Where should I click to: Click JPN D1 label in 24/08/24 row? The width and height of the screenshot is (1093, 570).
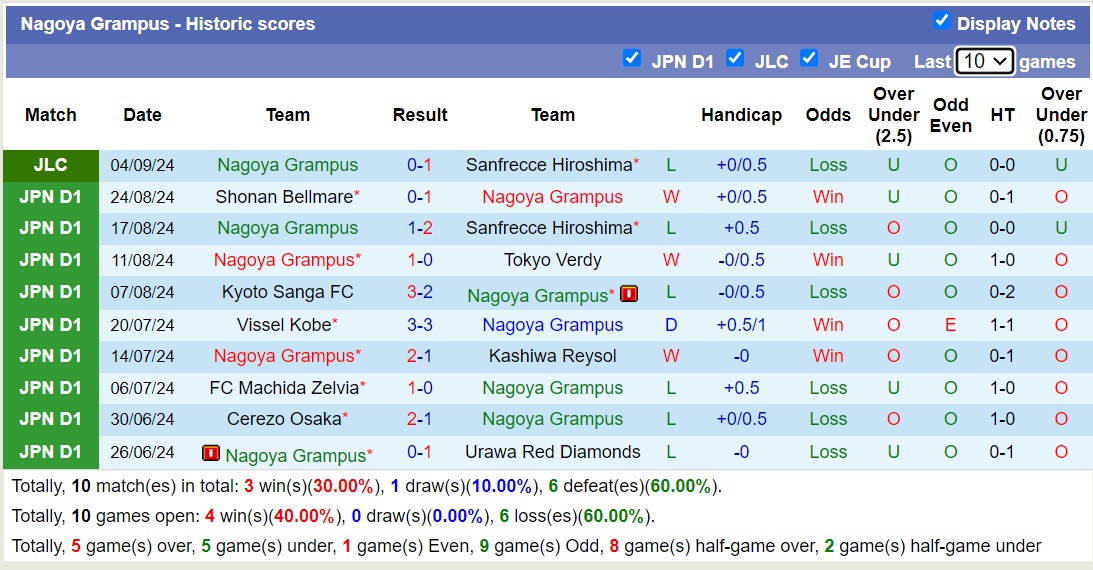pyautogui.click(x=50, y=197)
